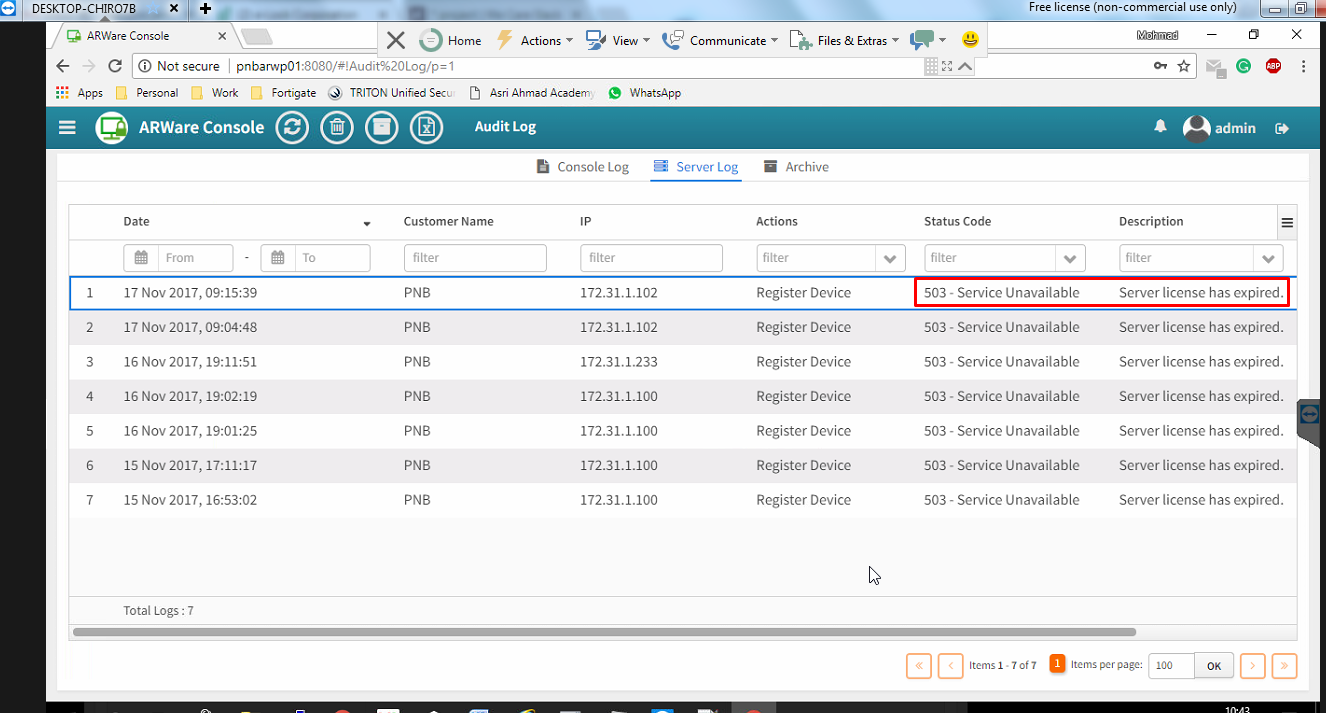Open the From date calendar picker
This screenshot has width=1326, height=713.
tap(141, 258)
